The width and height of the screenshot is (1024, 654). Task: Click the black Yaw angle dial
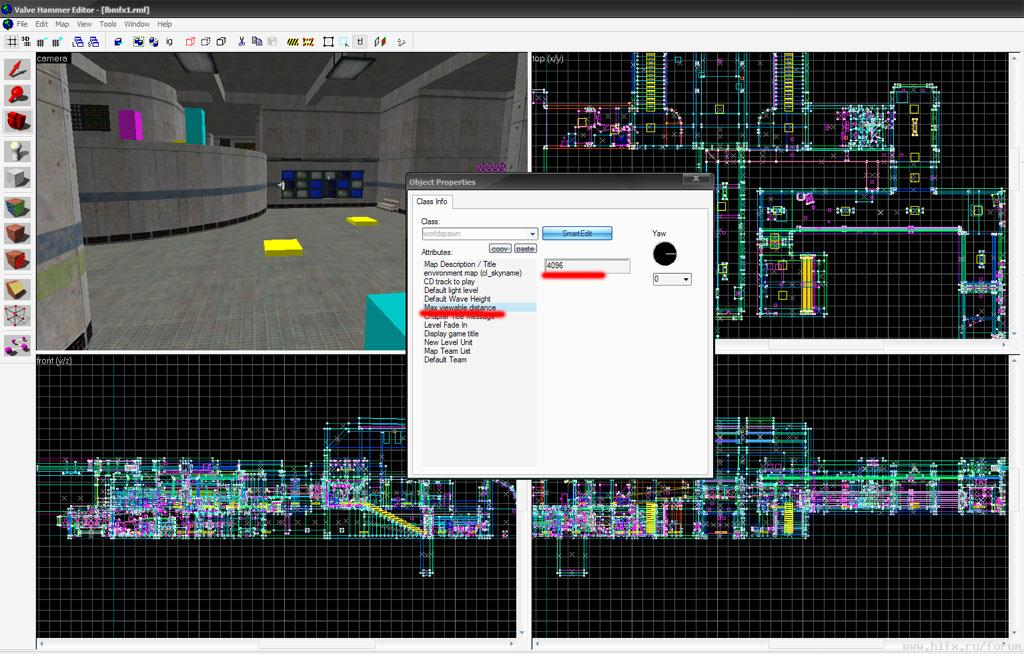[664, 254]
